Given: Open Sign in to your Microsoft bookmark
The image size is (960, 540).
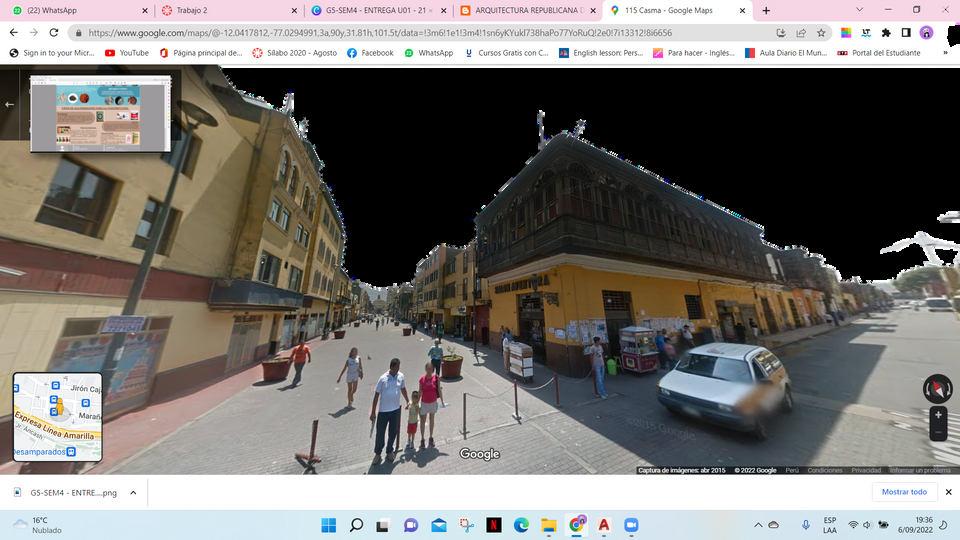Looking at the screenshot, I should [52, 53].
